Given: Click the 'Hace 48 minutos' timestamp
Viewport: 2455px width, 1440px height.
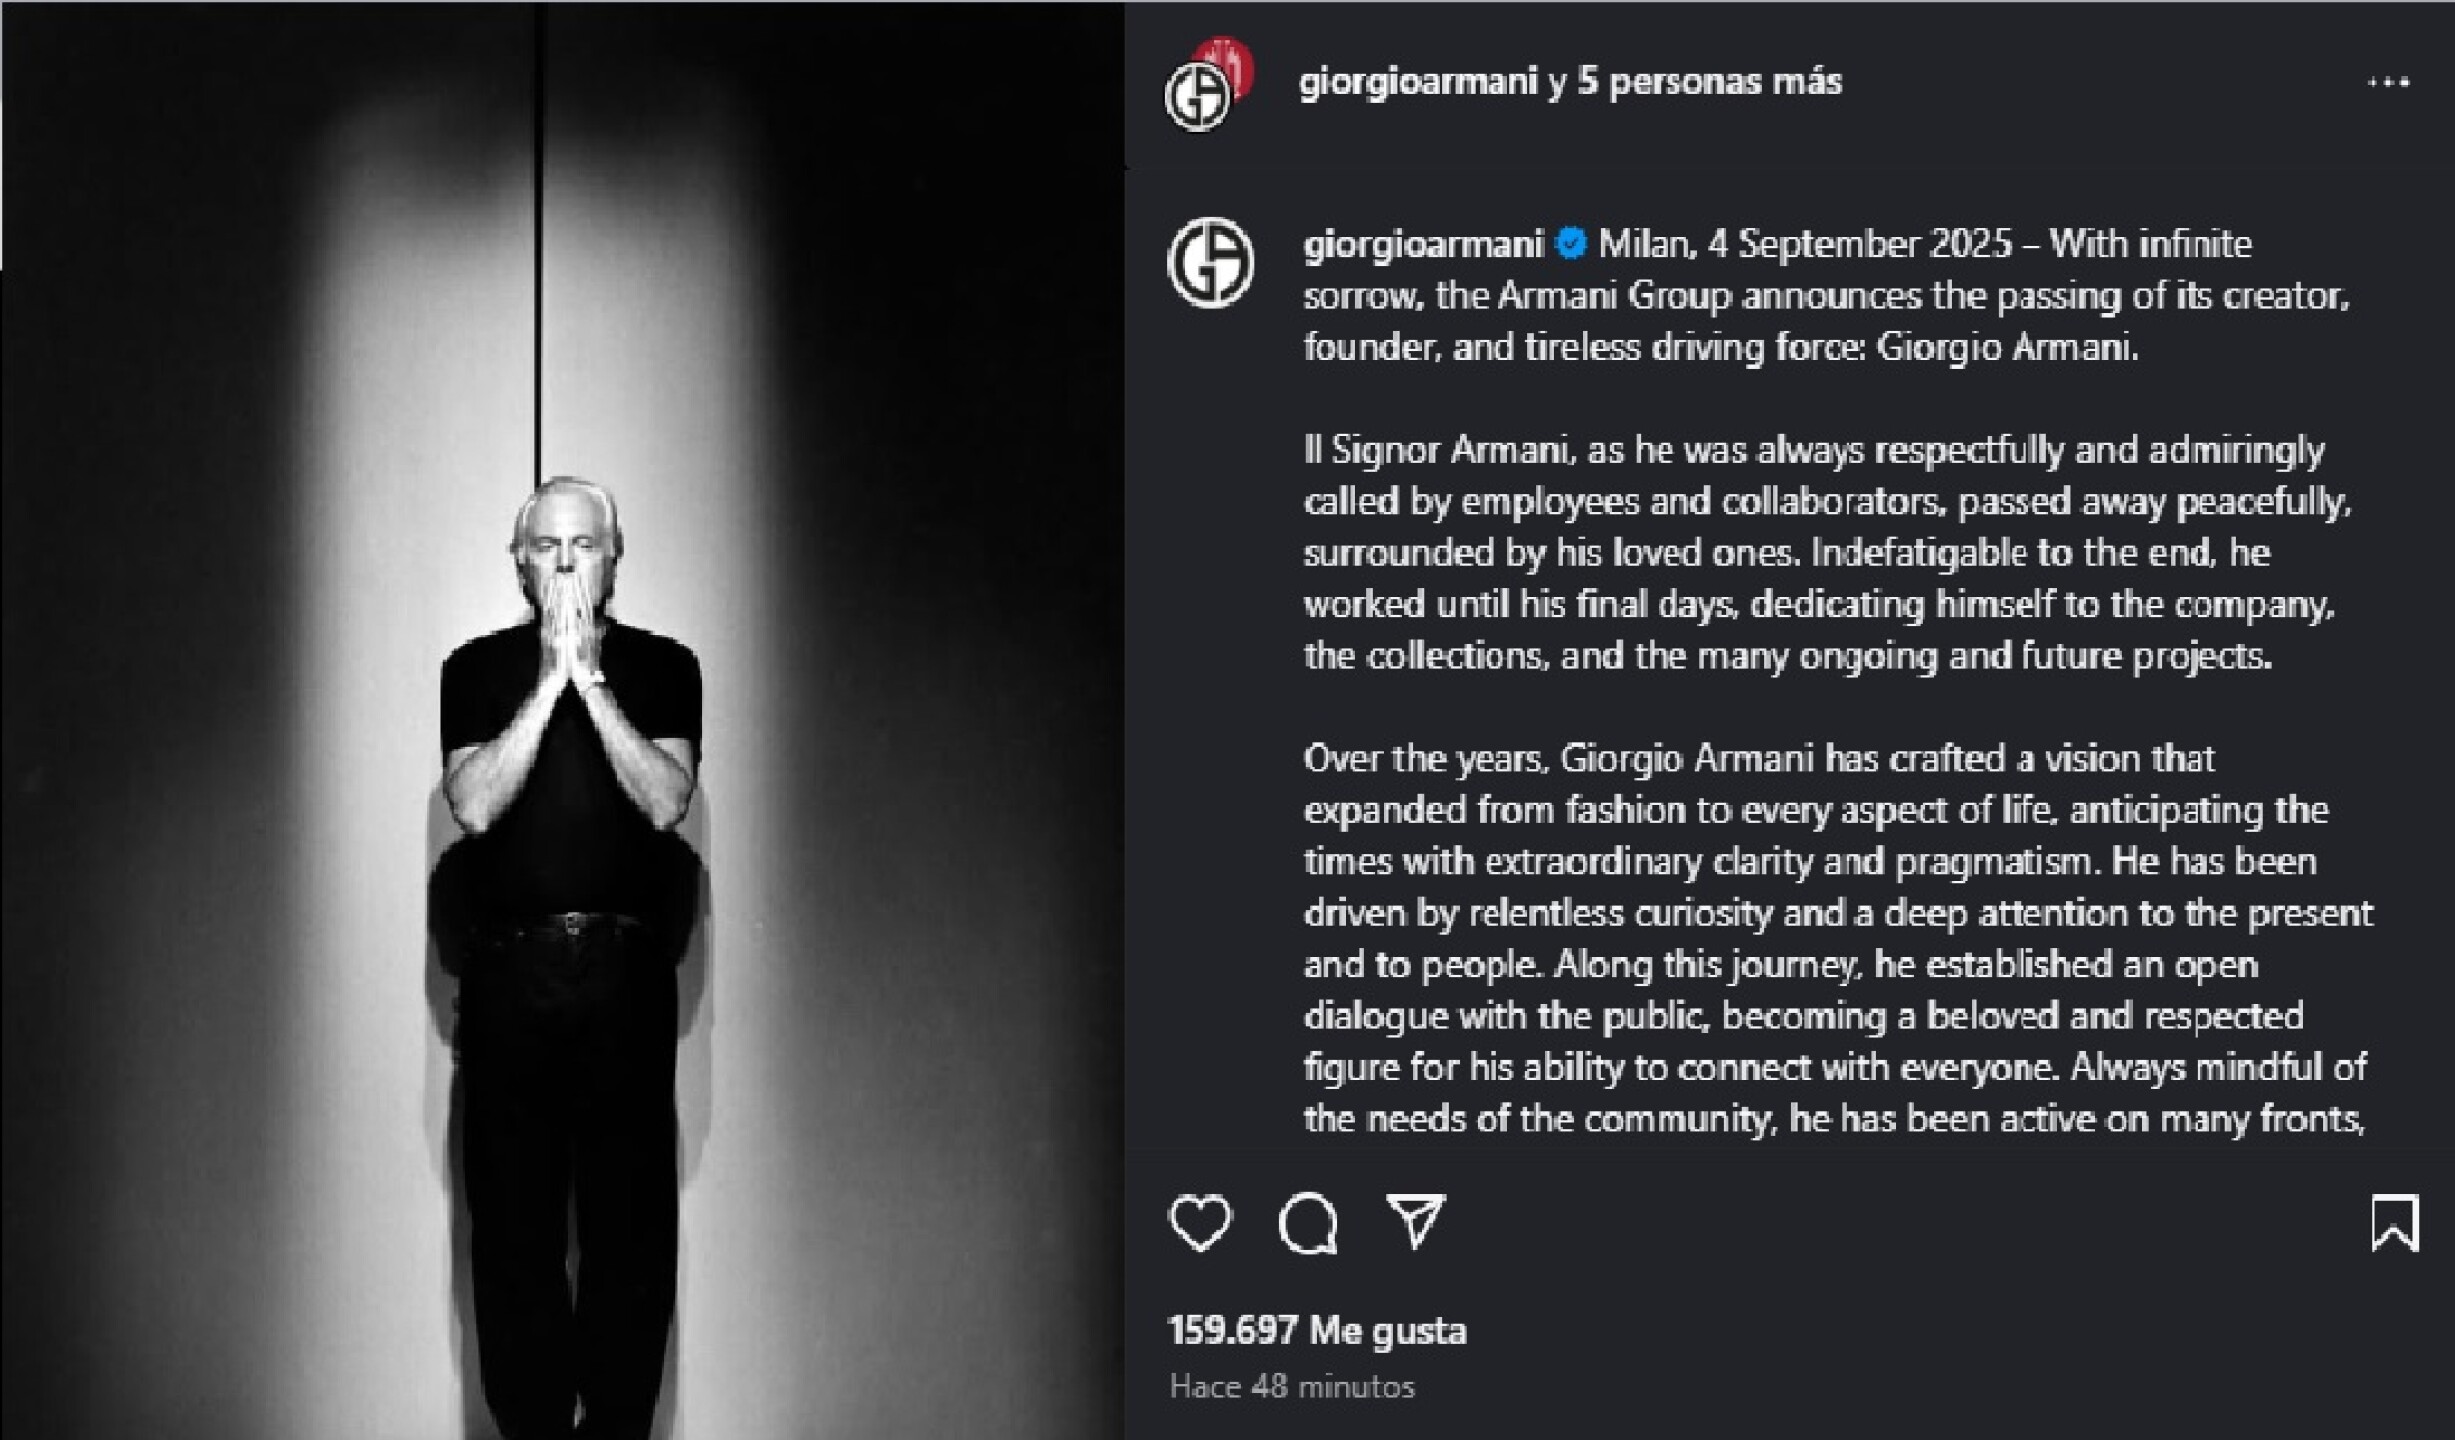Looking at the screenshot, I should coord(1292,1387).
